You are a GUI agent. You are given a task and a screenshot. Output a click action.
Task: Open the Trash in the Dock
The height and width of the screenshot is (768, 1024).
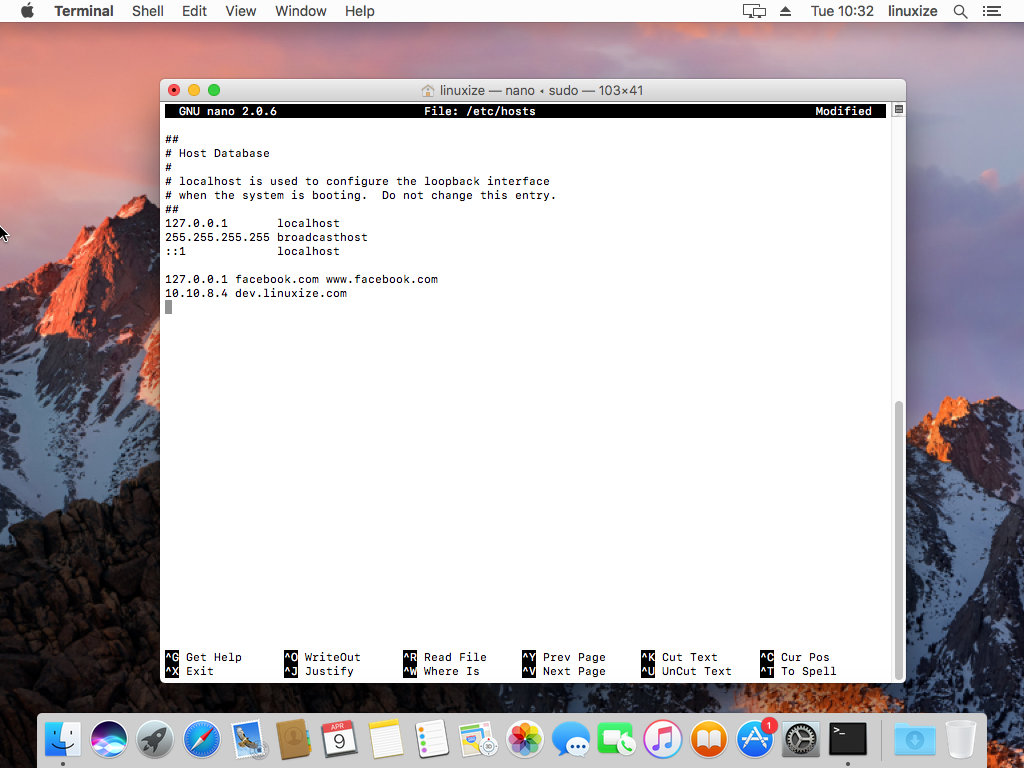tap(960, 741)
